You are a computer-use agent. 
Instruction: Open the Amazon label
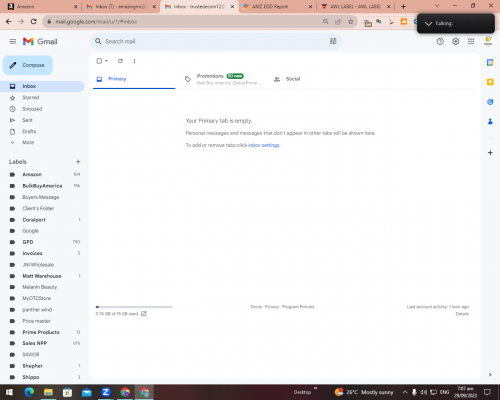tap(32, 174)
